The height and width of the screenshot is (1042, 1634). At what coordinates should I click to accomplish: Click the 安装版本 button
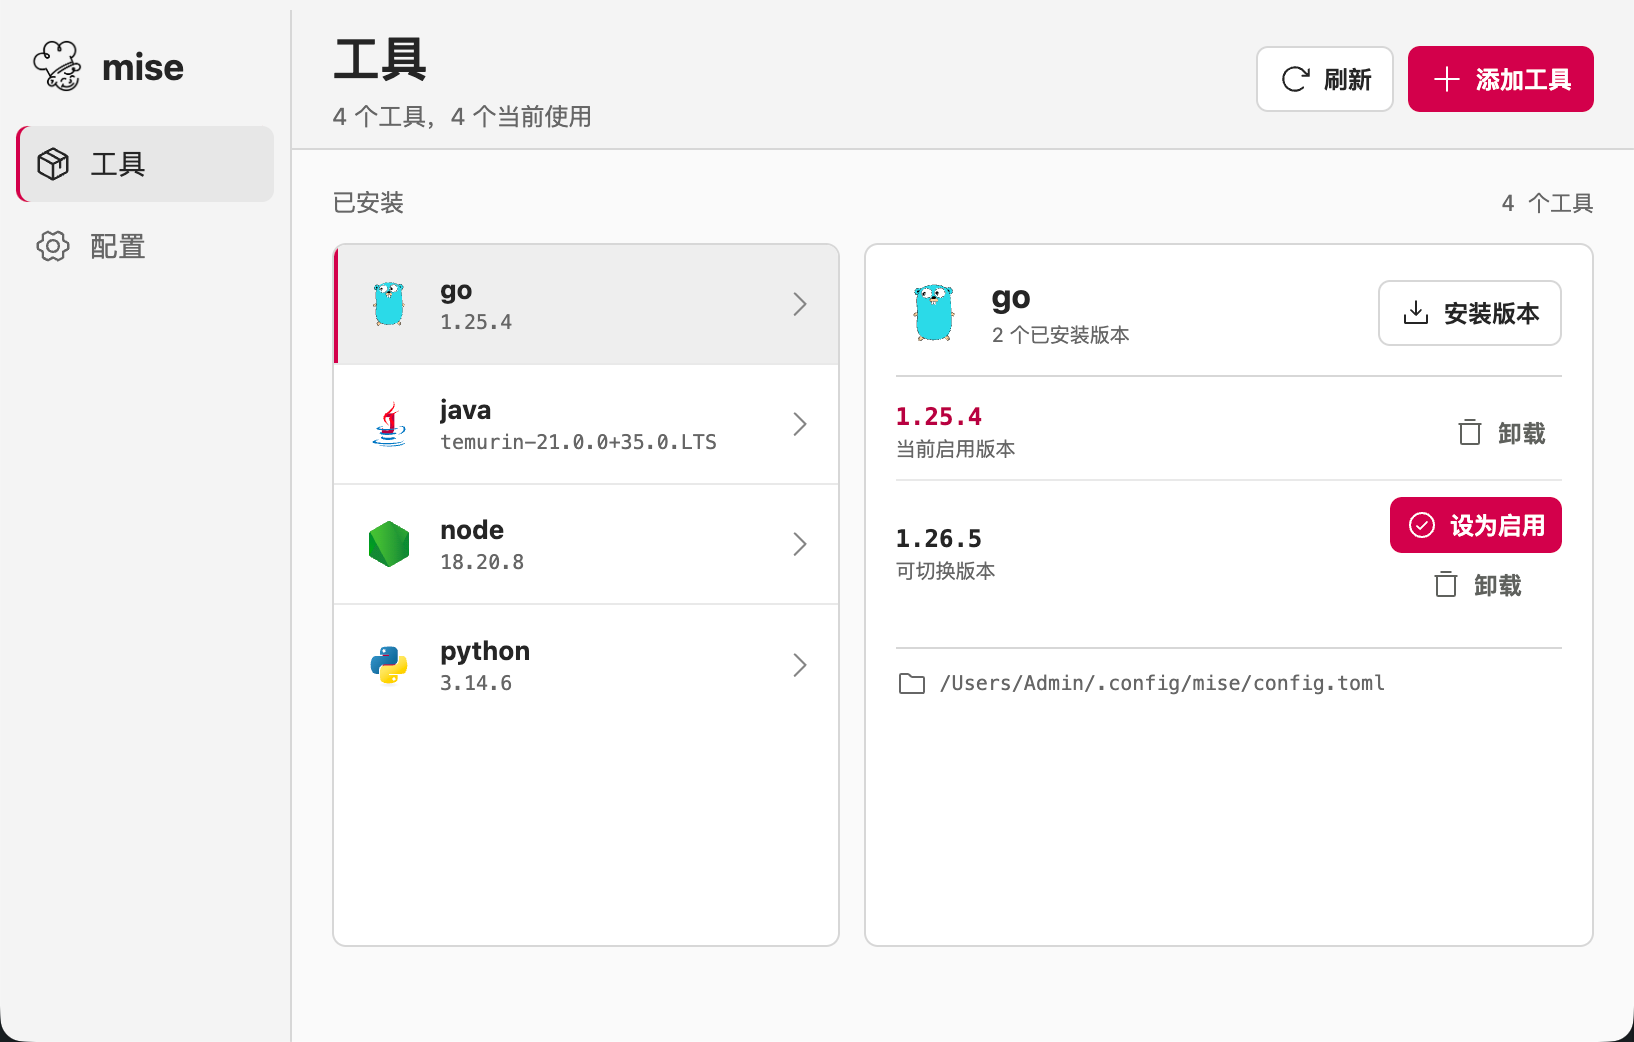tap(1470, 313)
